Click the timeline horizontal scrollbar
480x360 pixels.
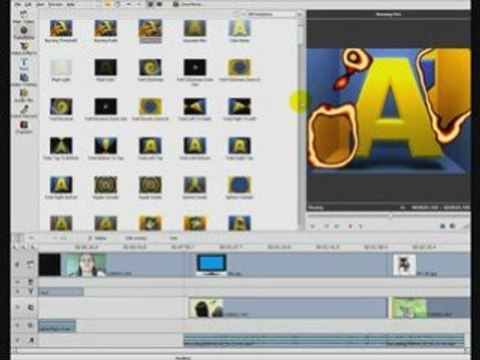(x=240, y=351)
